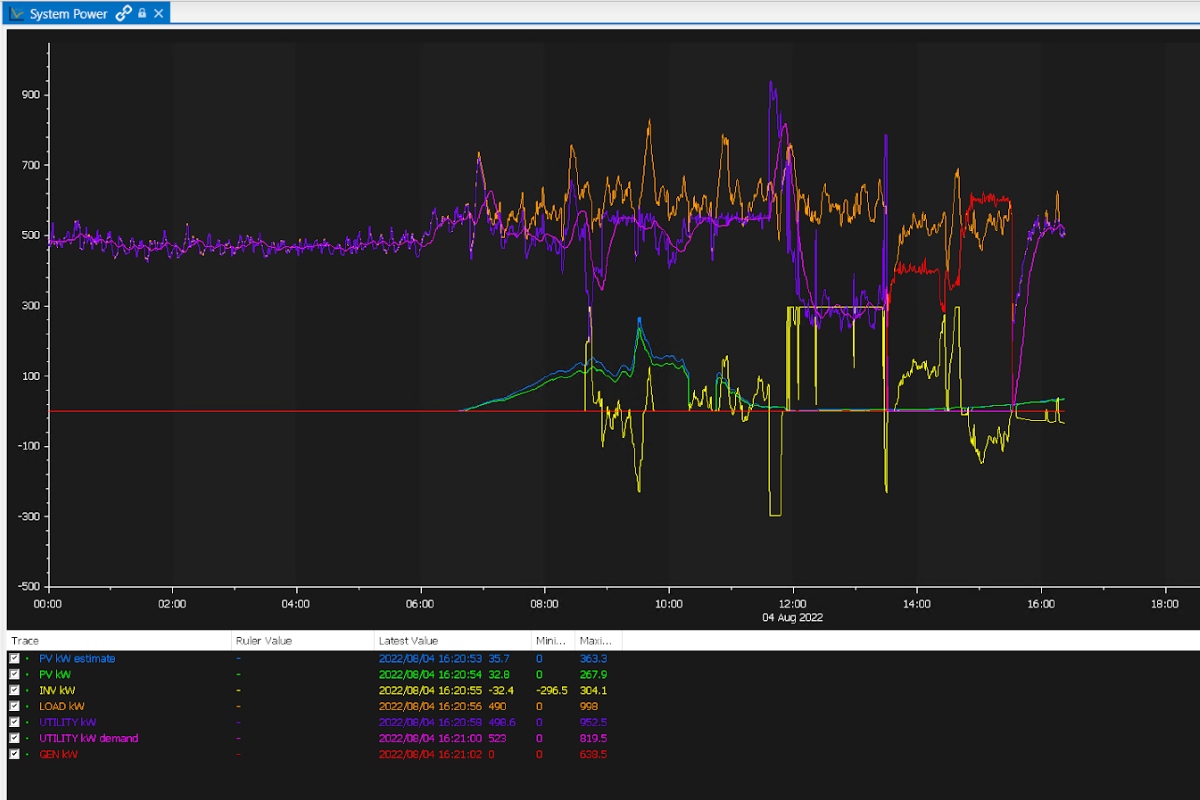Image resolution: width=1200 pixels, height=800 pixels.
Task: Close the System Power tab
Action: point(158,14)
